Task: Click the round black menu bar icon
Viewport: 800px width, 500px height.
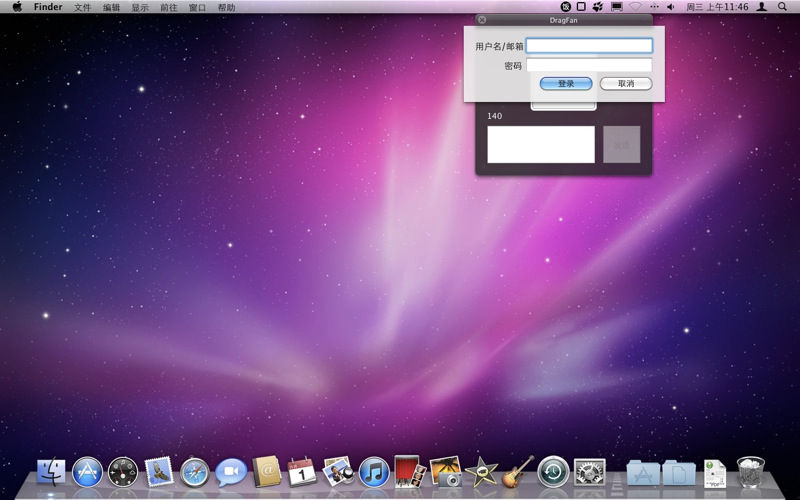Action: [x=565, y=7]
